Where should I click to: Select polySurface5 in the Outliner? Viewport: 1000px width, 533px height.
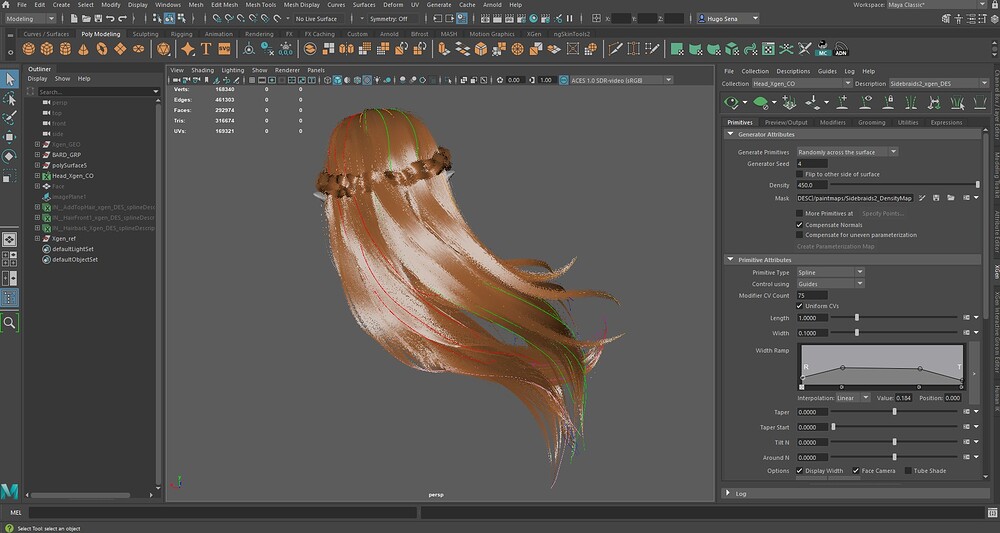pyautogui.click(x=69, y=165)
